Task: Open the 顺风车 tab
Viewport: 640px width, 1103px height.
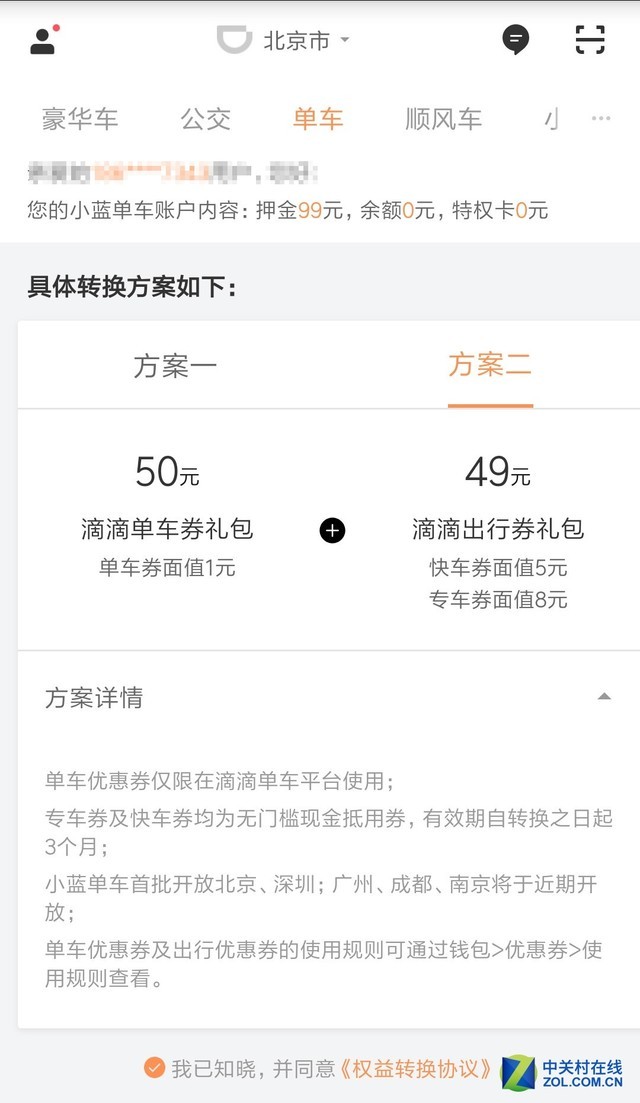Action: 444,119
